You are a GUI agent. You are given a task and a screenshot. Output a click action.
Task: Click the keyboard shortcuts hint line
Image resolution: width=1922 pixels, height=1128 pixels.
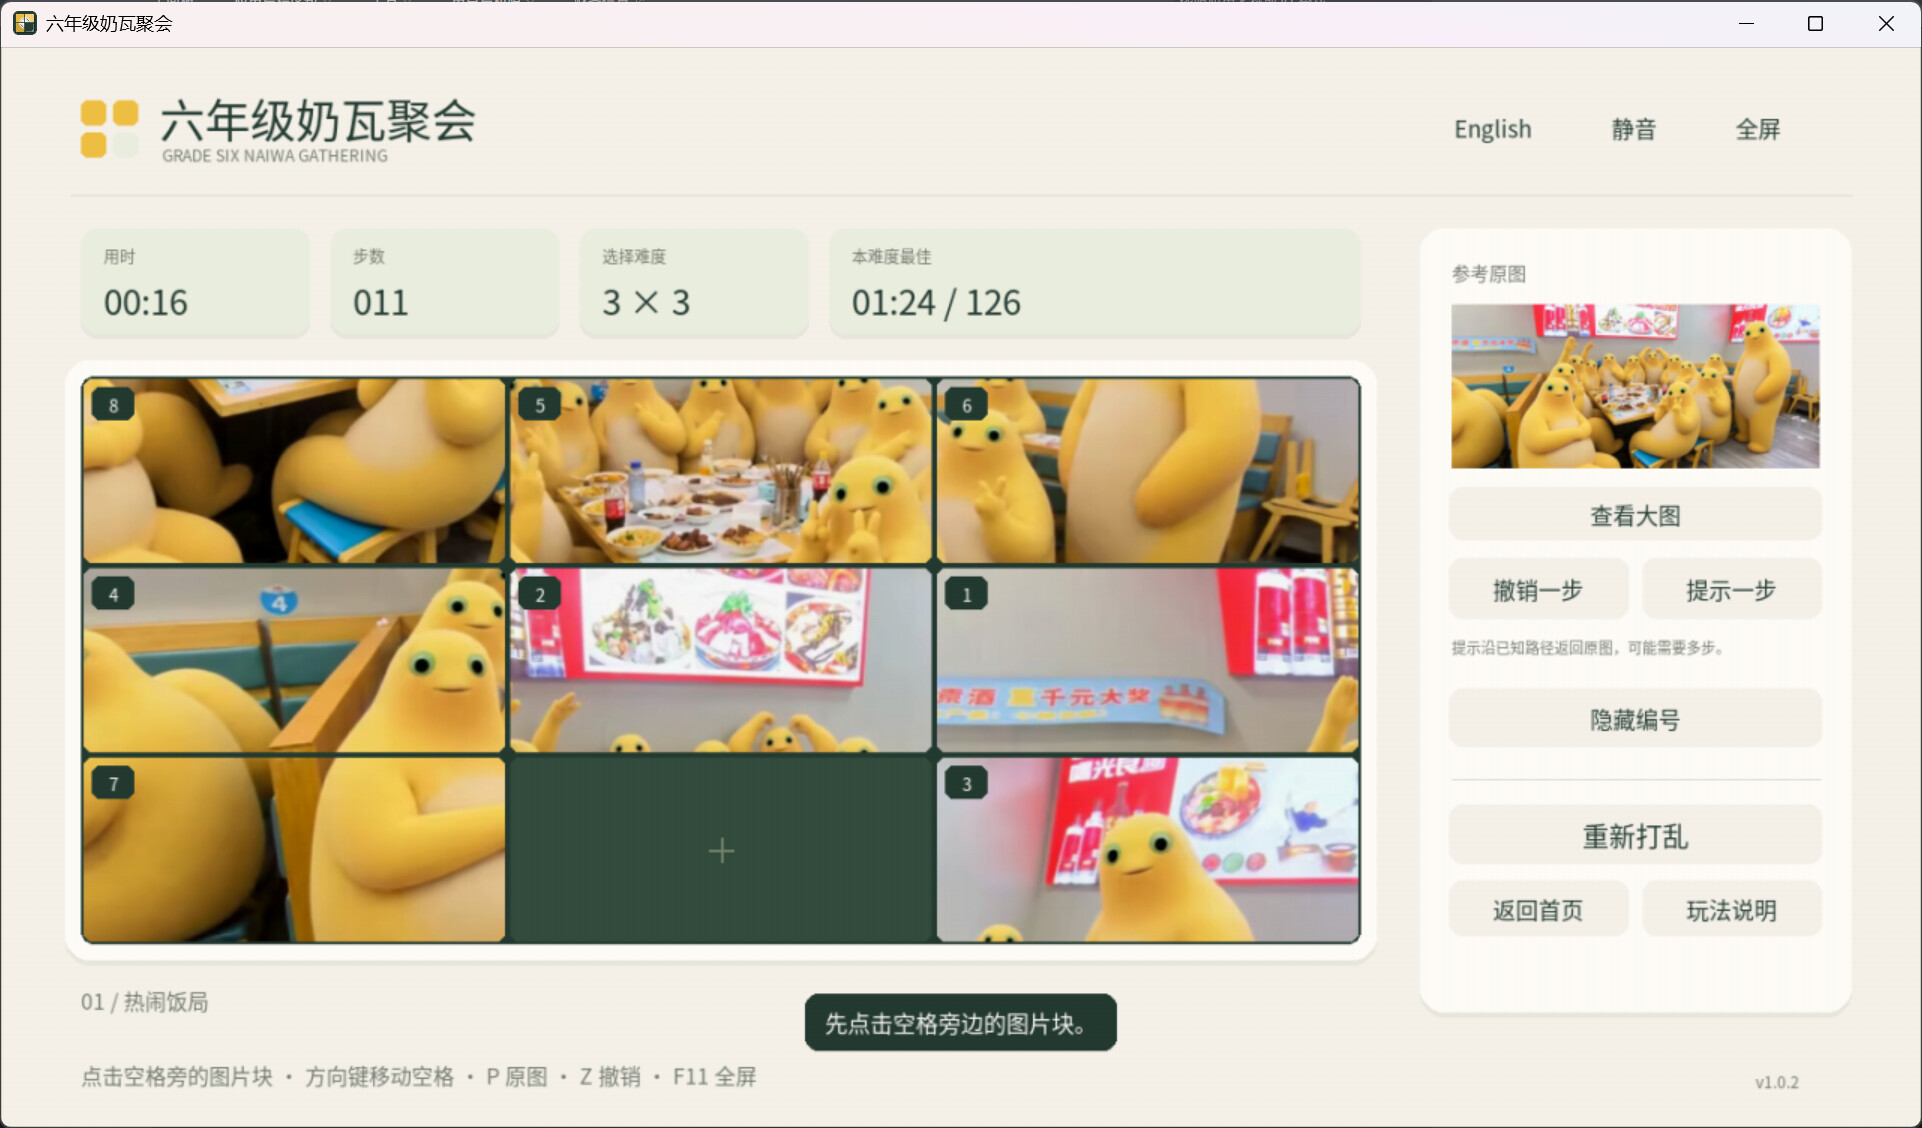418,1077
